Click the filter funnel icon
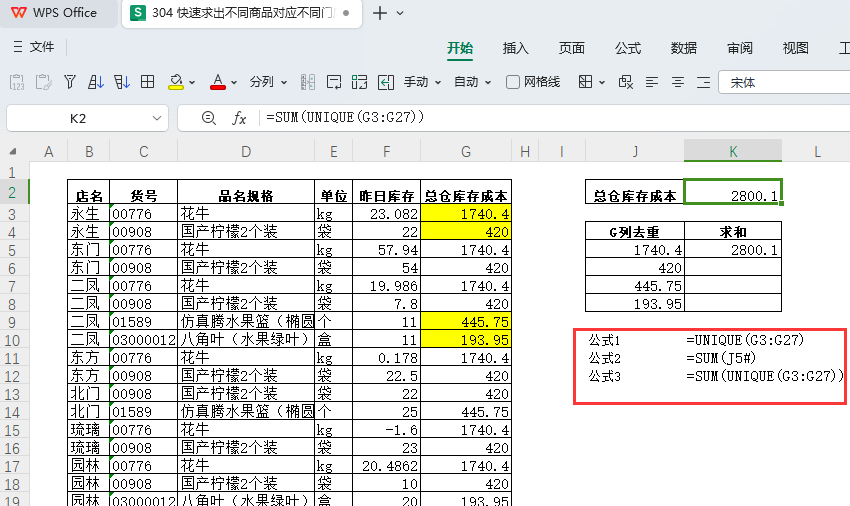The width and height of the screenshot is (850, 506). click(x=69, y=82)
